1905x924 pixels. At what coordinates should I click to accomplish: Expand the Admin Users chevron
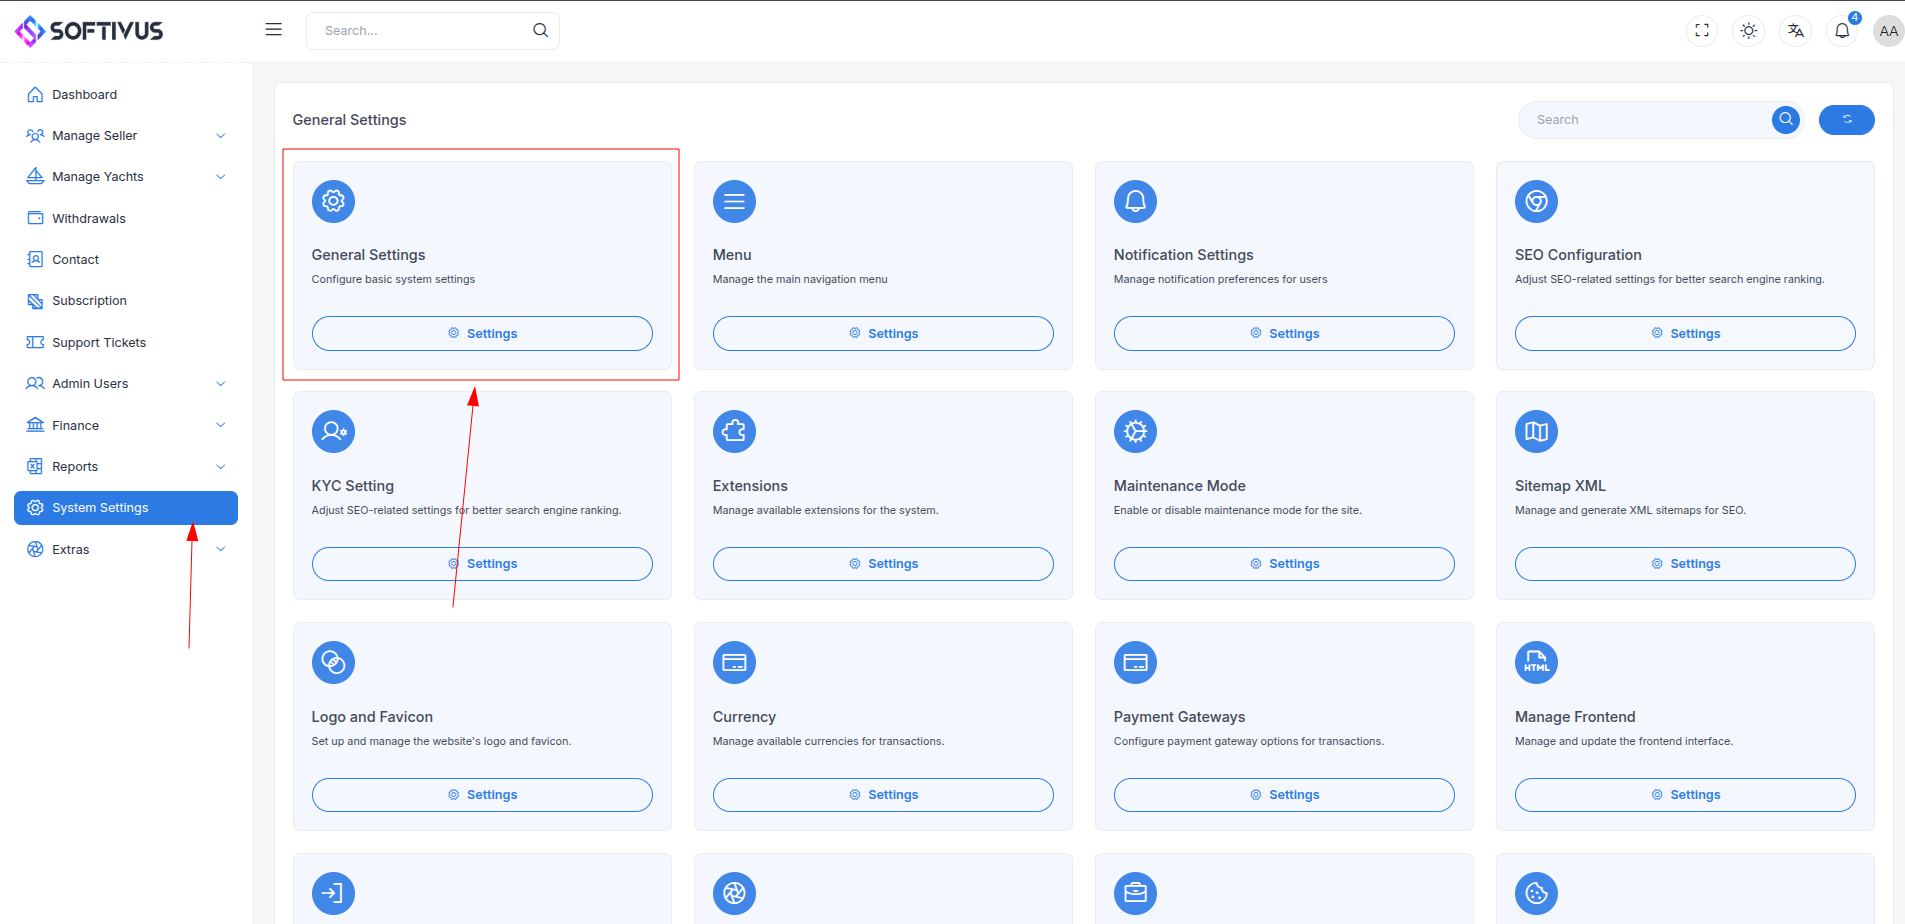pos(221,384)
